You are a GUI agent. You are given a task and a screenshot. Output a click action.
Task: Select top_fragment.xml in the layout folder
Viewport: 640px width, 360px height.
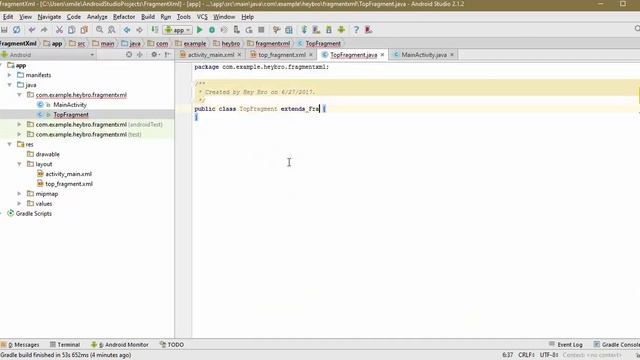tap(69, 184)
